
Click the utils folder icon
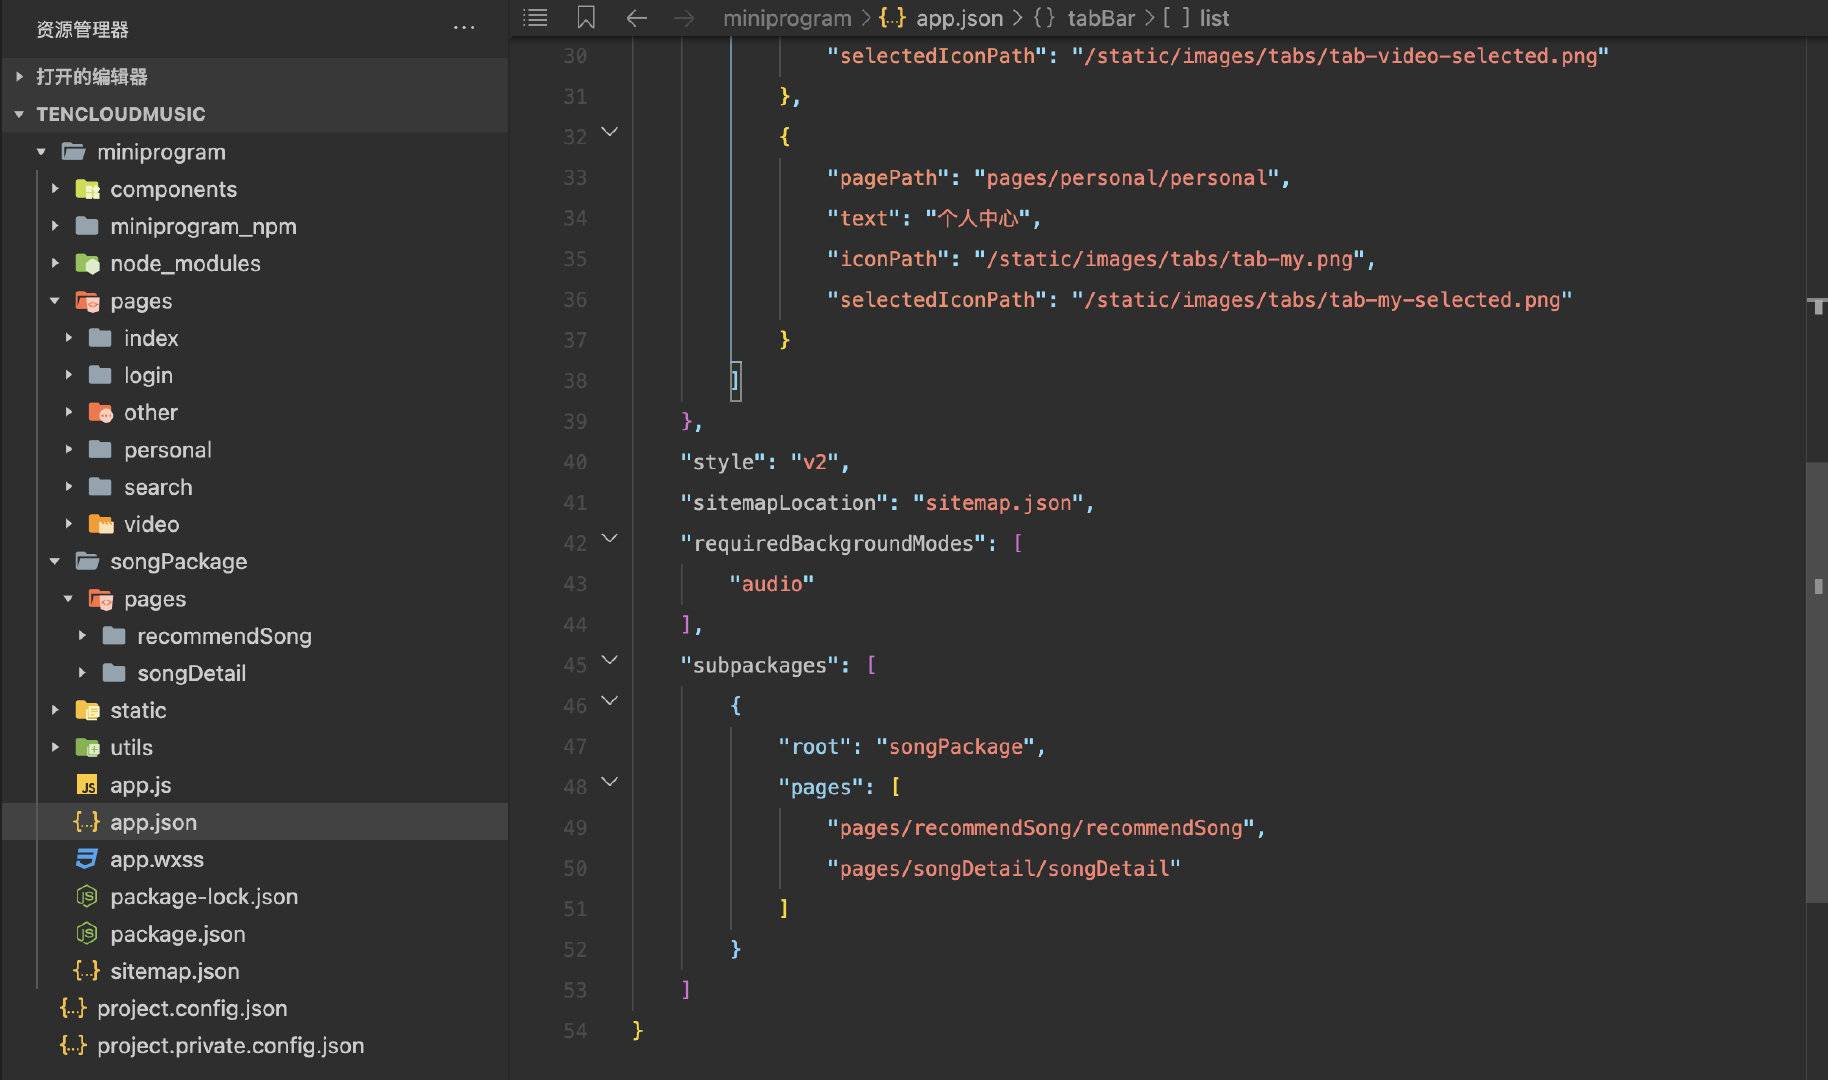[87, 747]
